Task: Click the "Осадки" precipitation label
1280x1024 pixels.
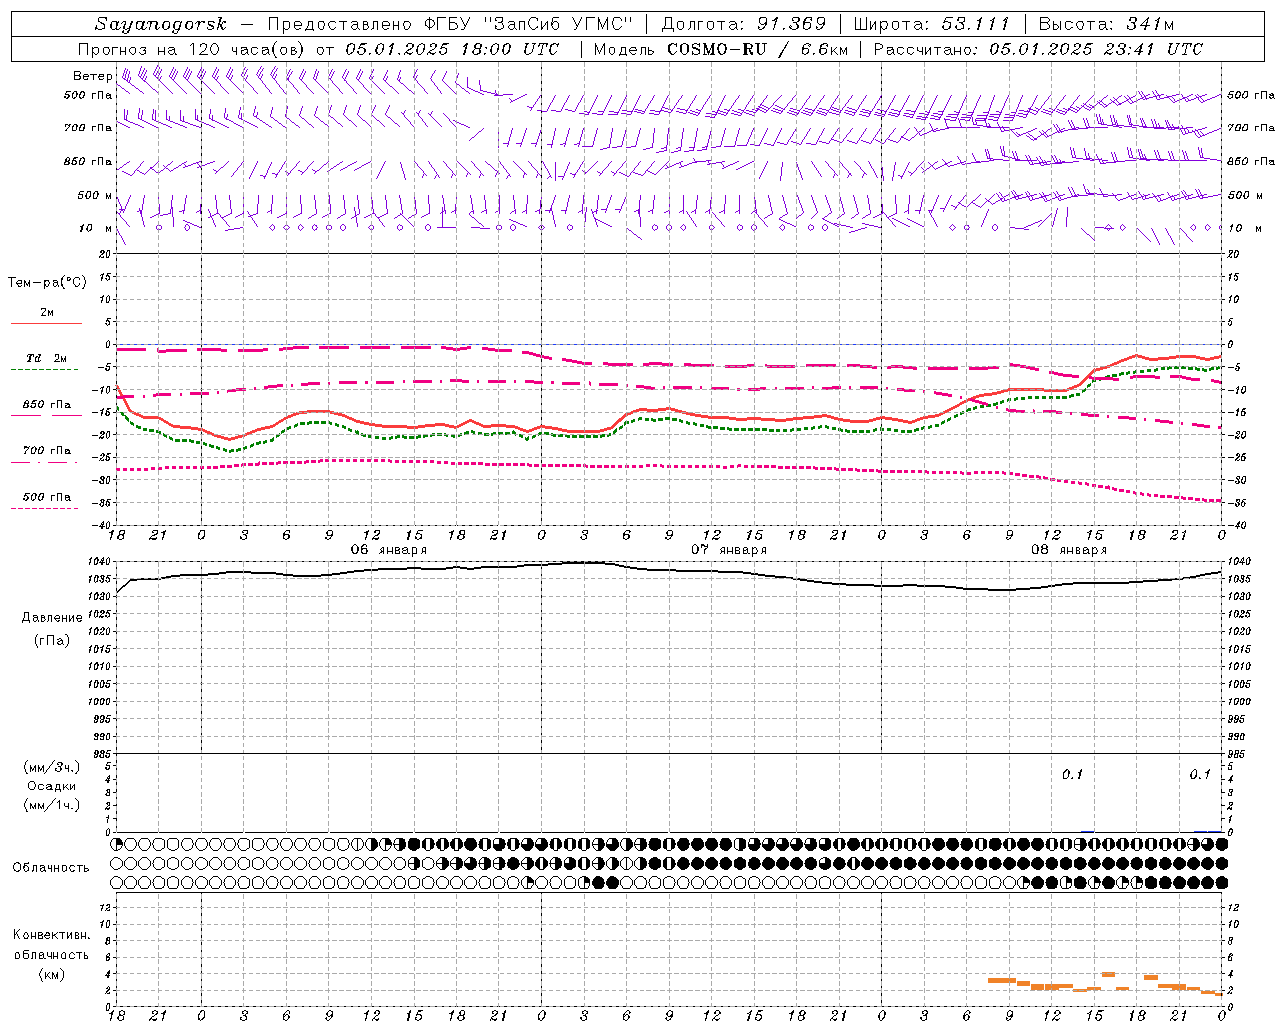Action: pyautogui.click(x=52, y=786)
